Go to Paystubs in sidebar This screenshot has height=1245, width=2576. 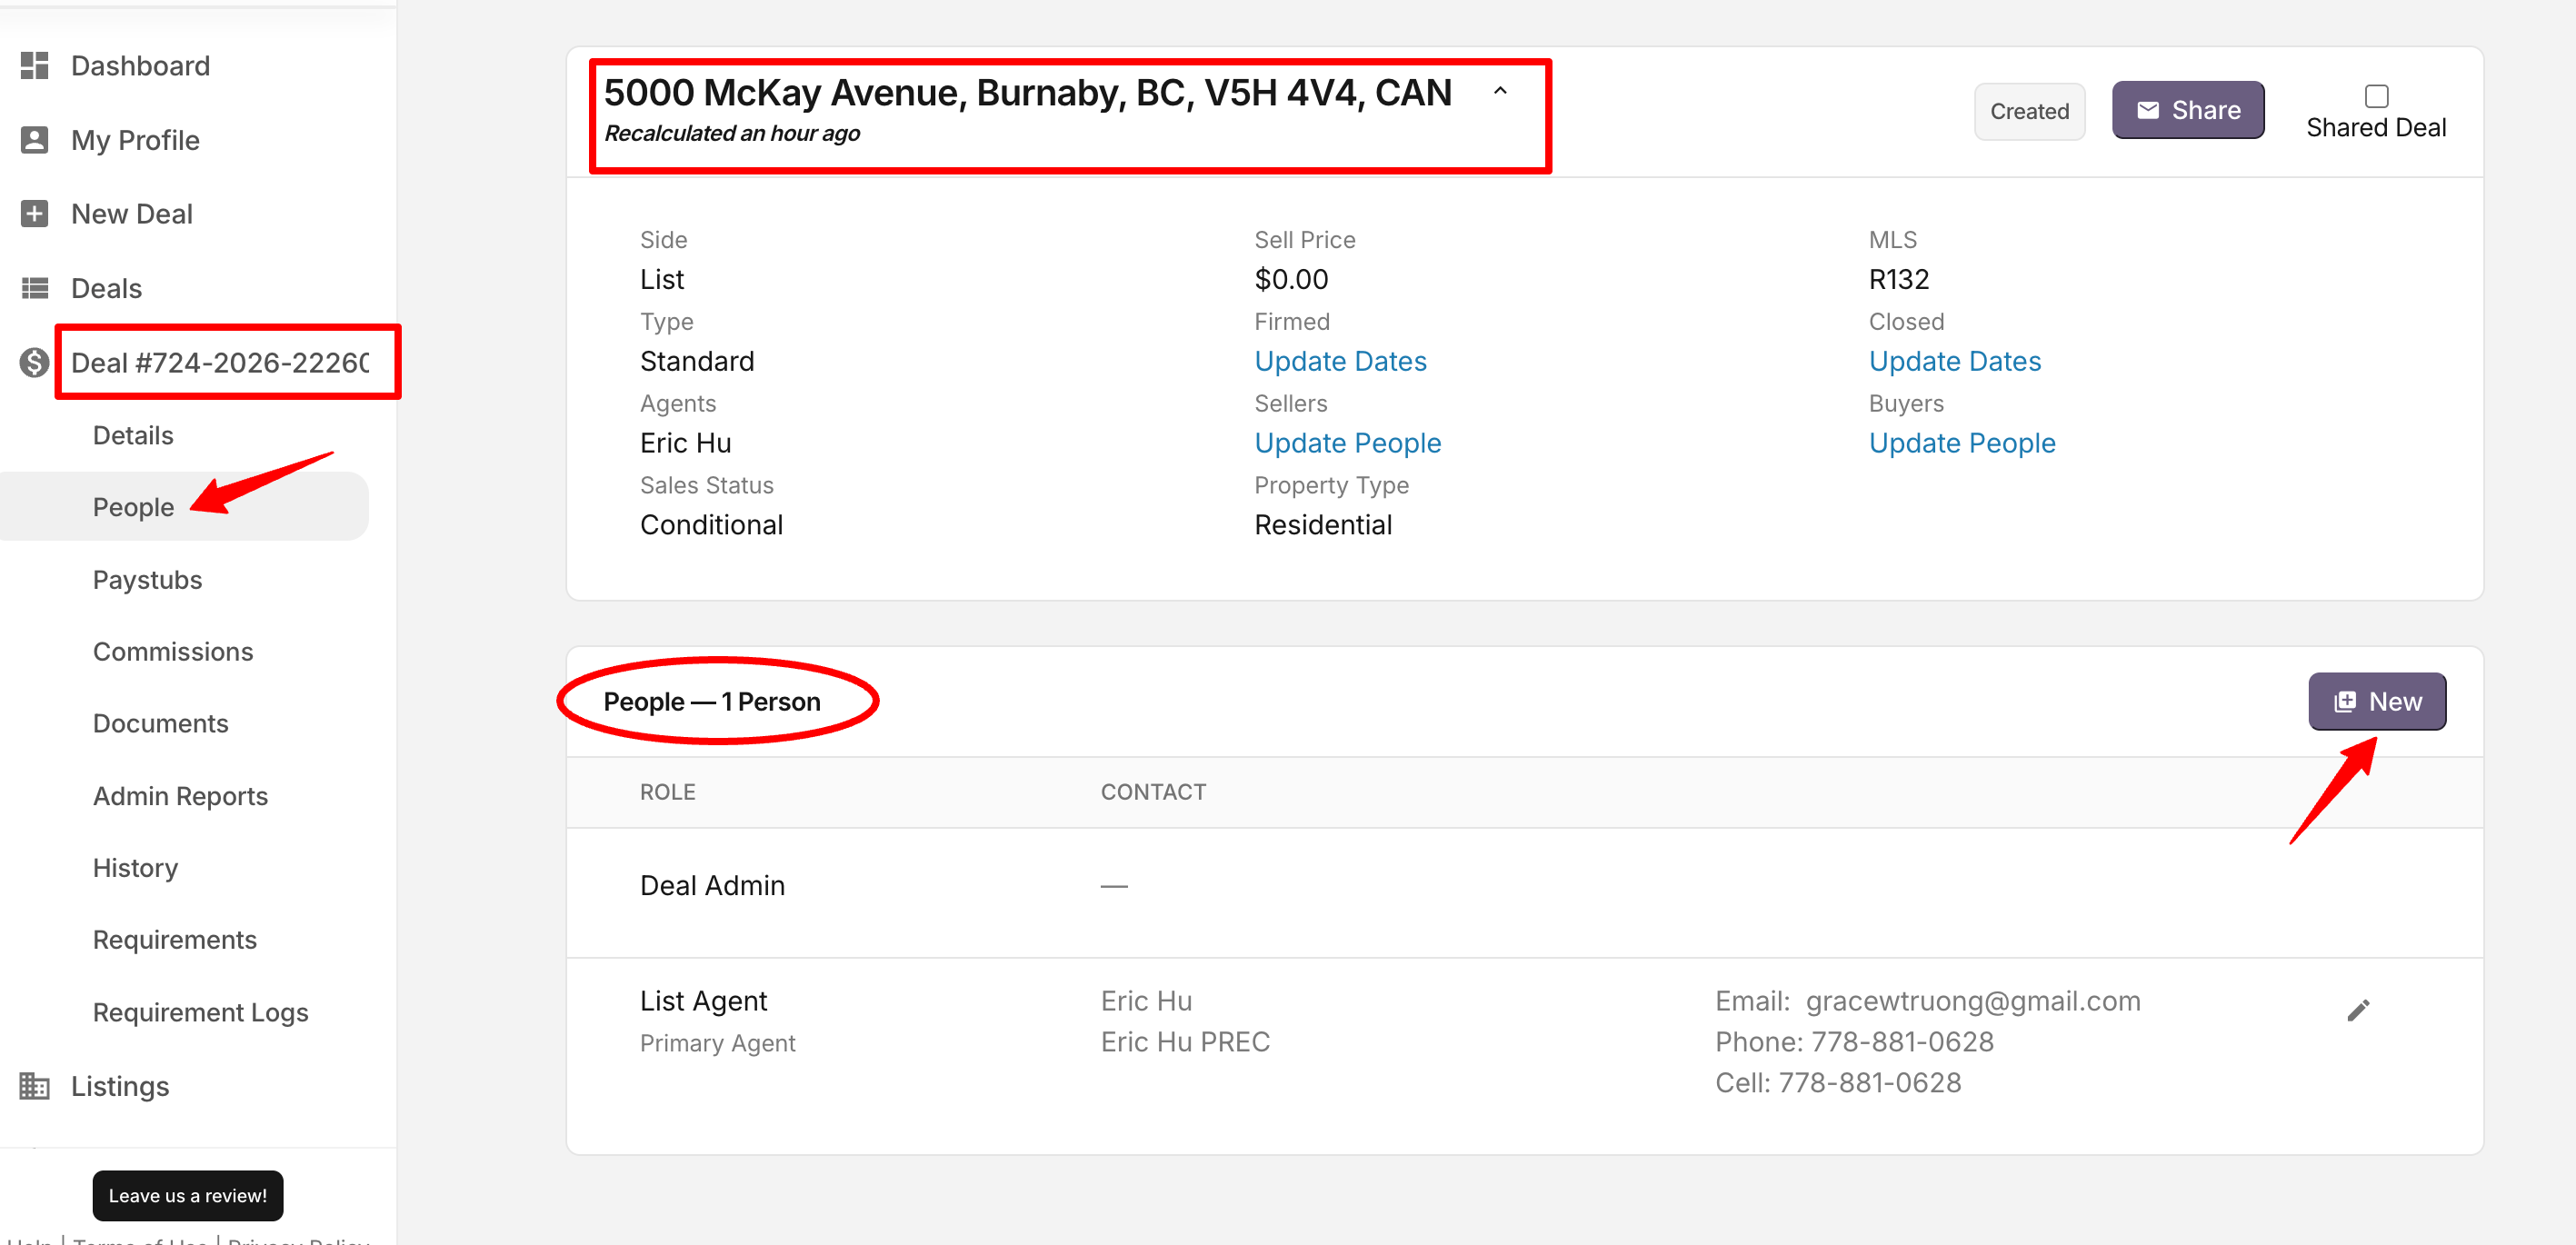(147, 580)
